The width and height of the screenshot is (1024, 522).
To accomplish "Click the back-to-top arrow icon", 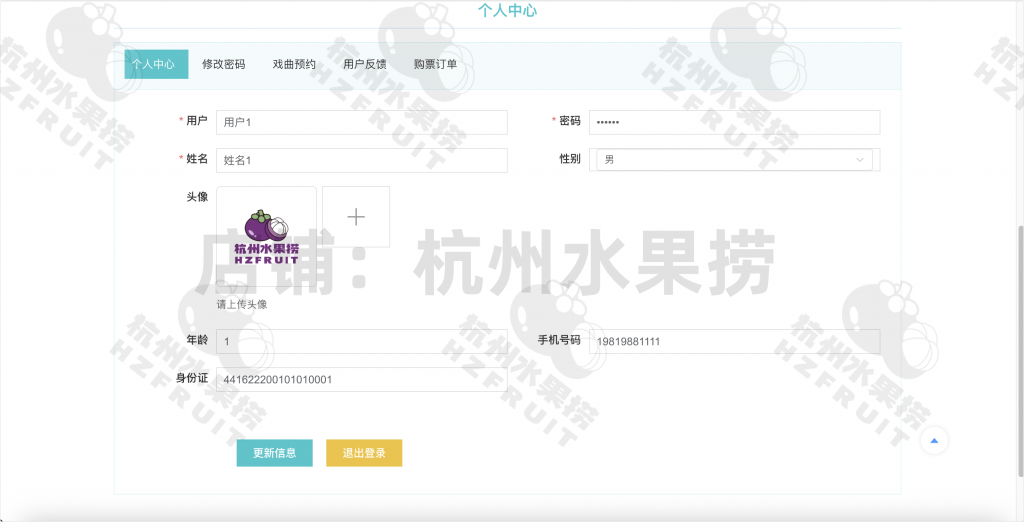I will (934, 440).
